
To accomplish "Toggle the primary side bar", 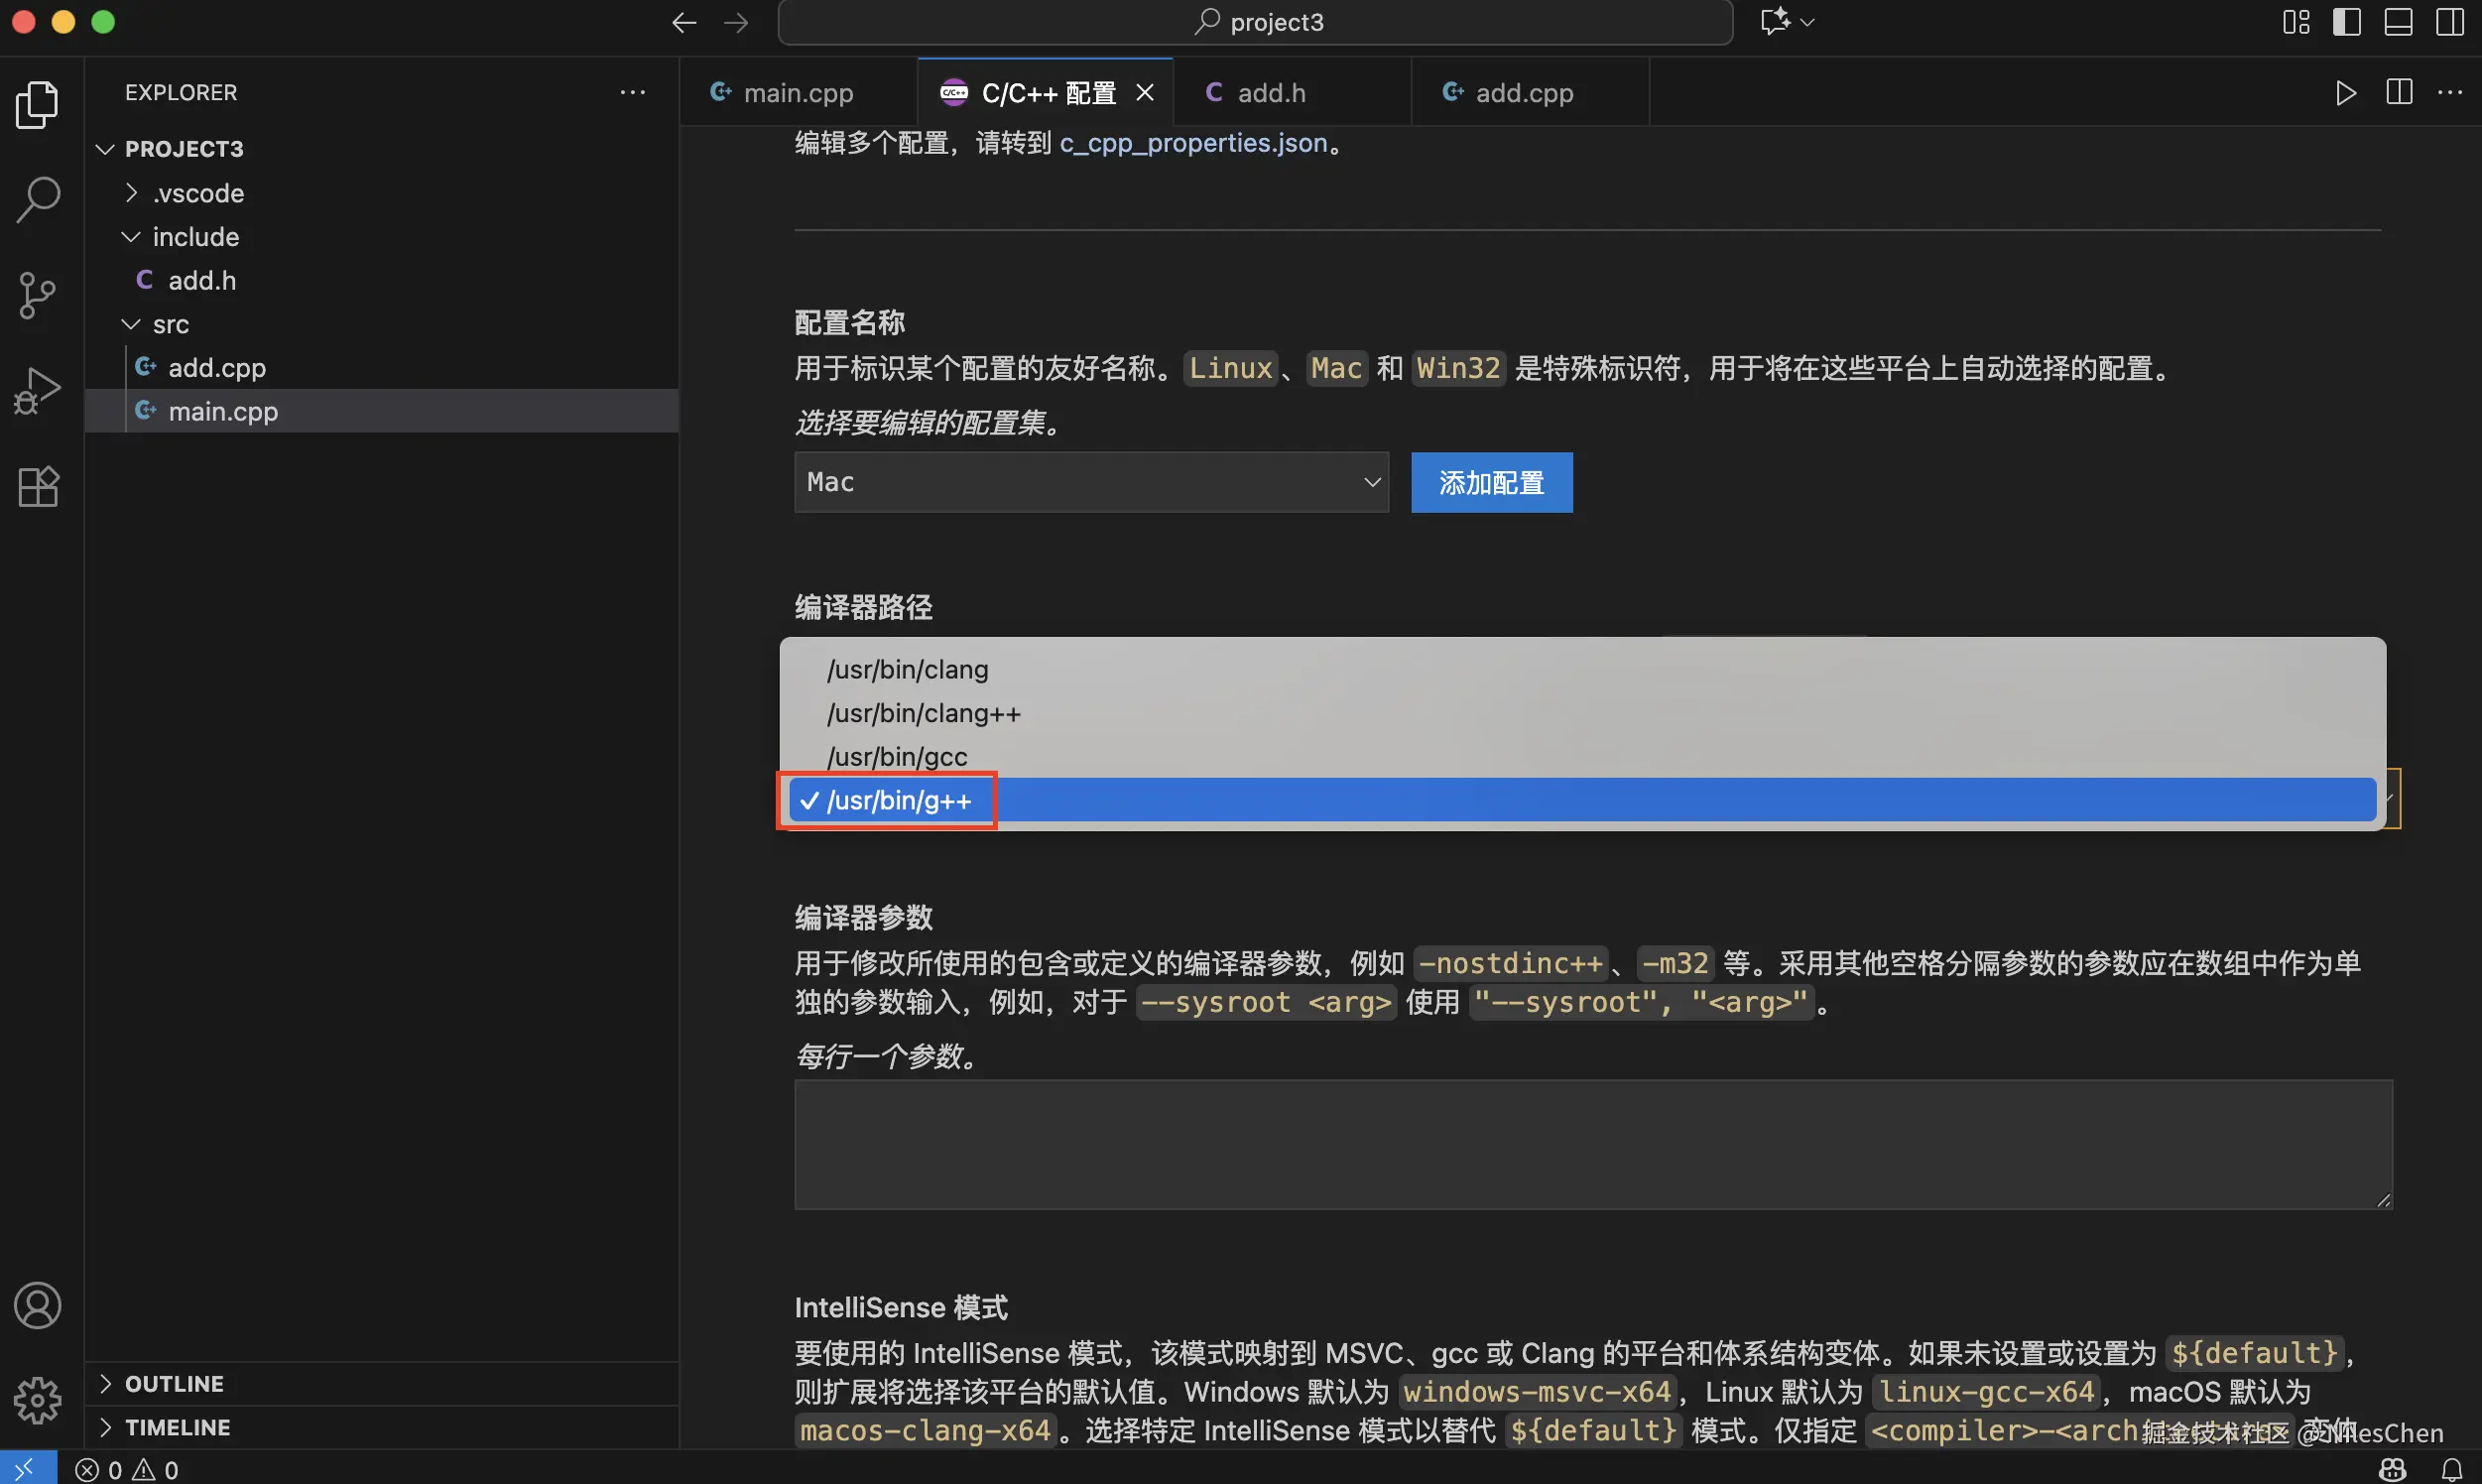I will (x=2346, y=22).
